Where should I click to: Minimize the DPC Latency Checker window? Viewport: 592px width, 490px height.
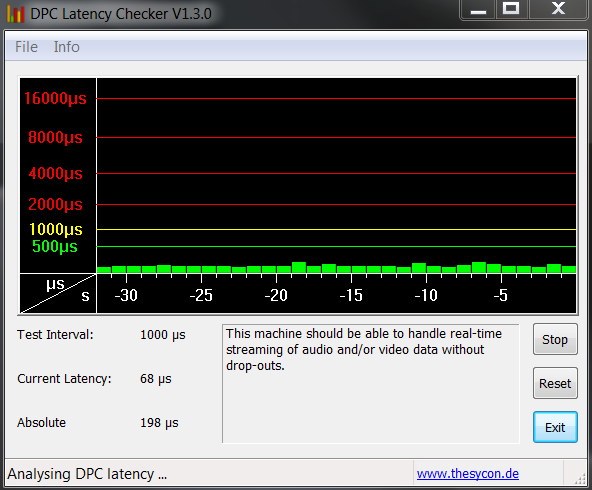pyautogui.click(x=478, y=9)
